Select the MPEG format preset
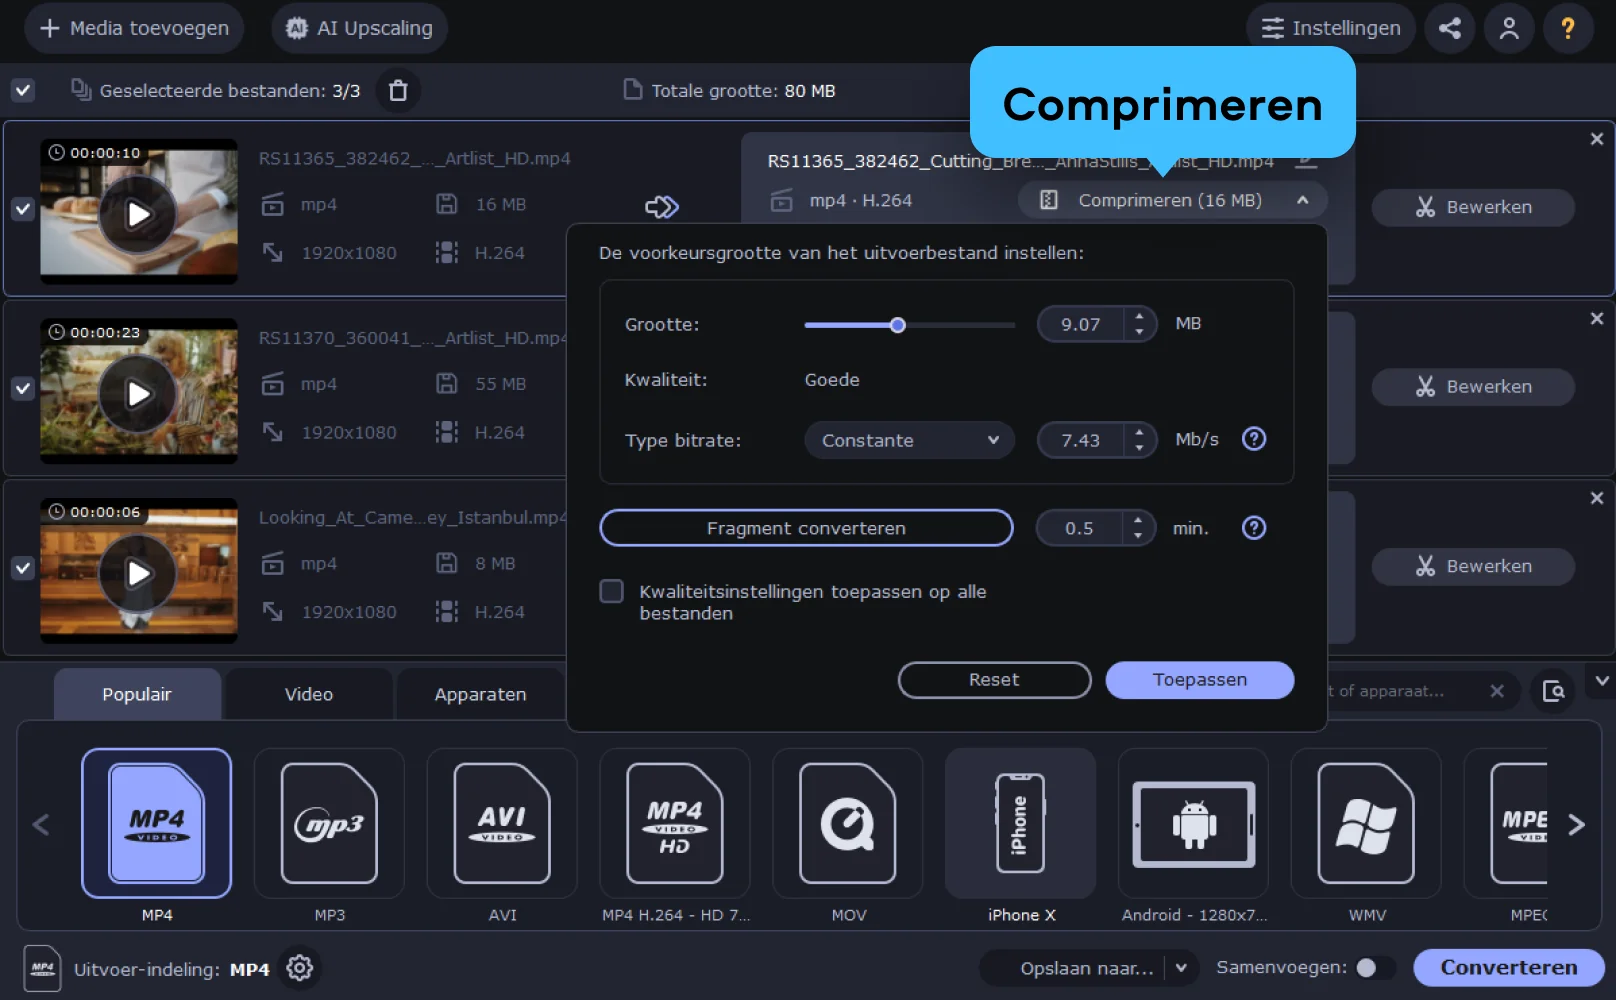Screen dimensions: 1616x1000 pyautogui.click(x=1506, y=823)
